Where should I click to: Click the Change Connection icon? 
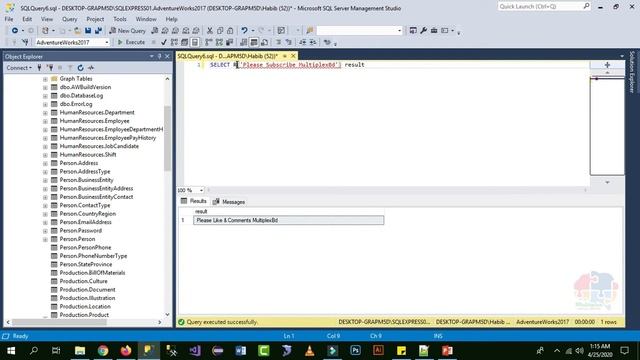tap(25, 42)
